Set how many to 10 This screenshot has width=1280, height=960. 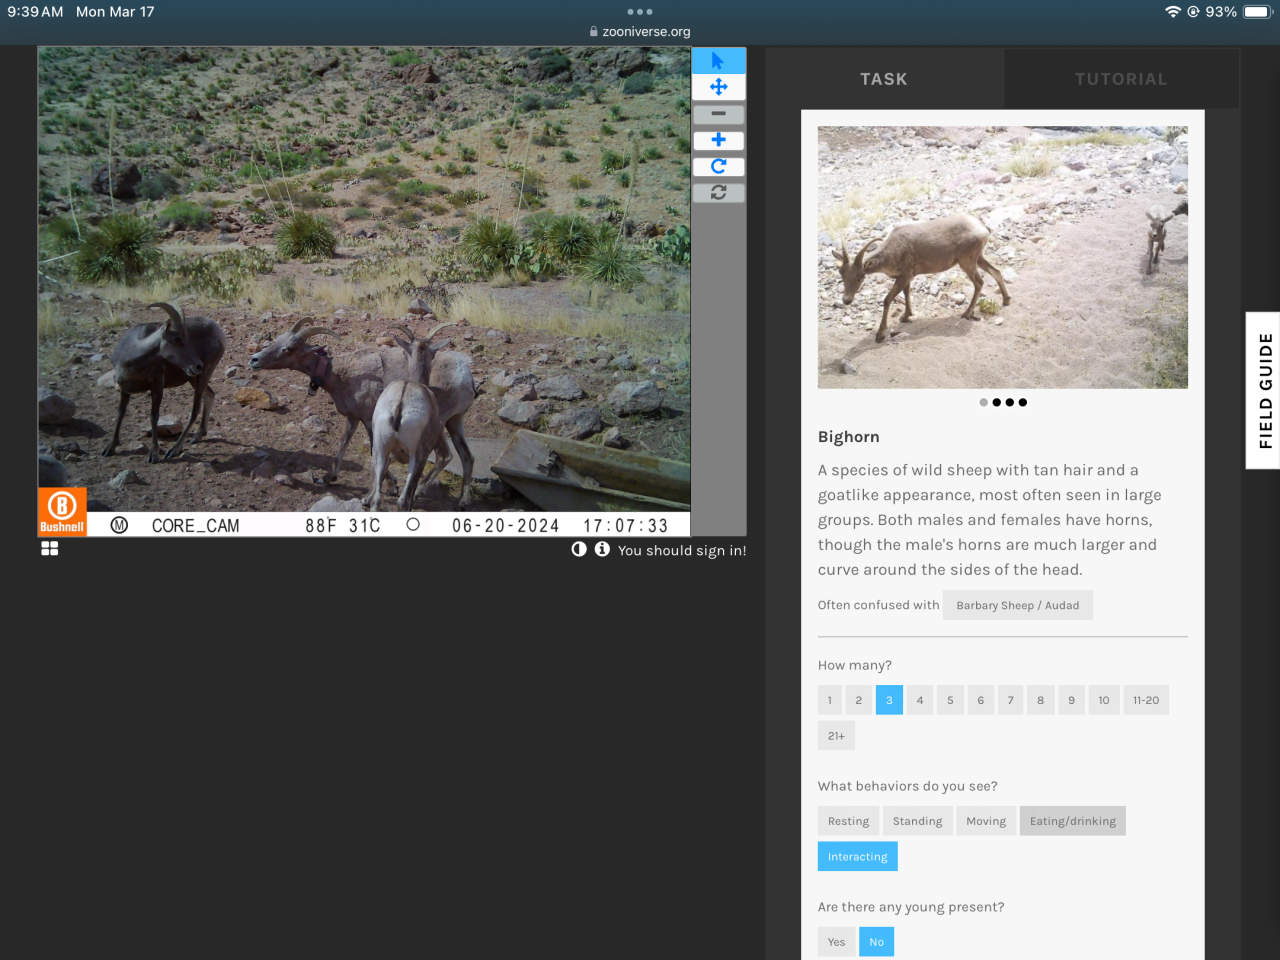tap(1104, 700)
